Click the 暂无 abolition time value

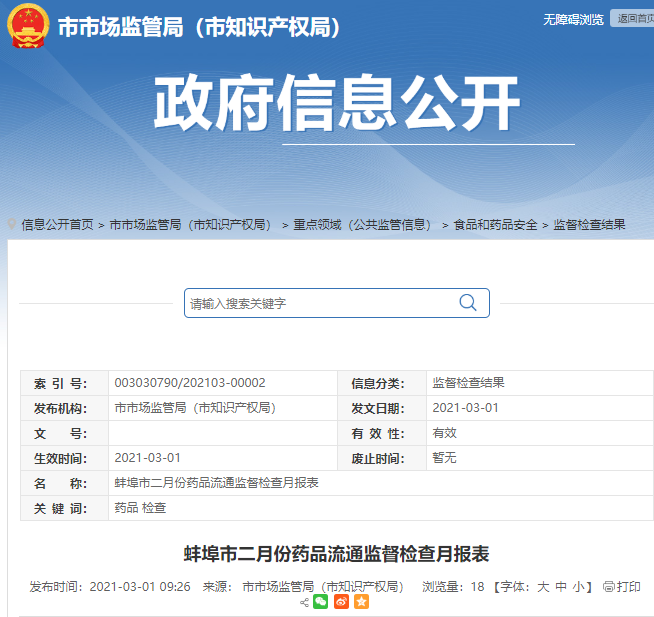pyautogui.click(x=444, y=458)
